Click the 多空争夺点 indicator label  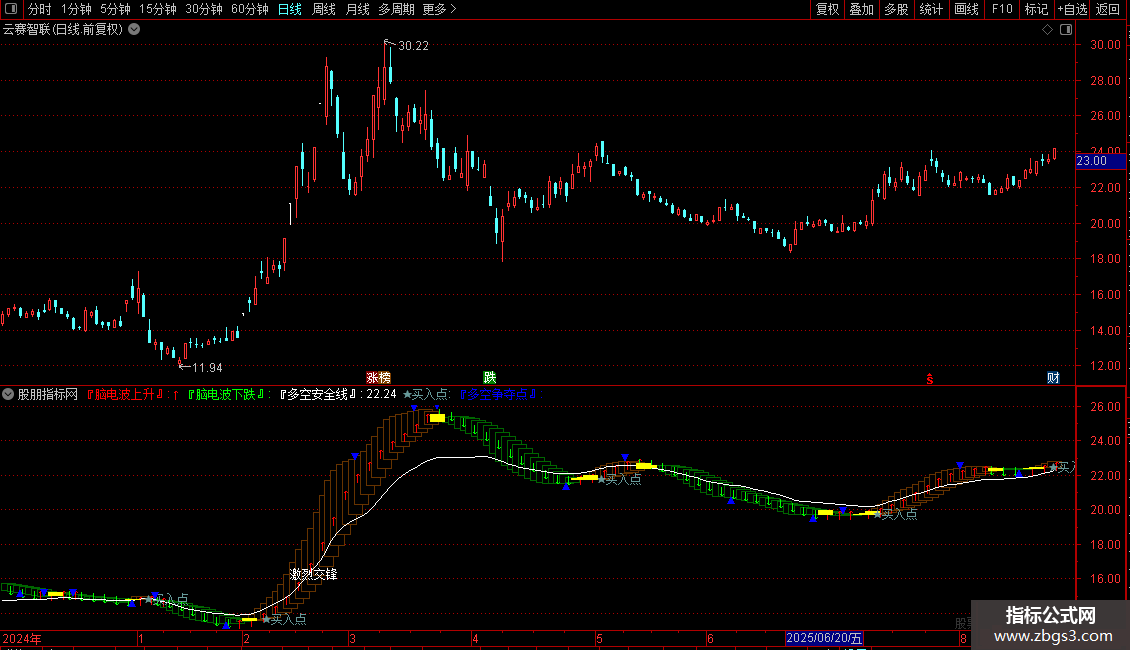pyautogui.click(x=499, y=394)
